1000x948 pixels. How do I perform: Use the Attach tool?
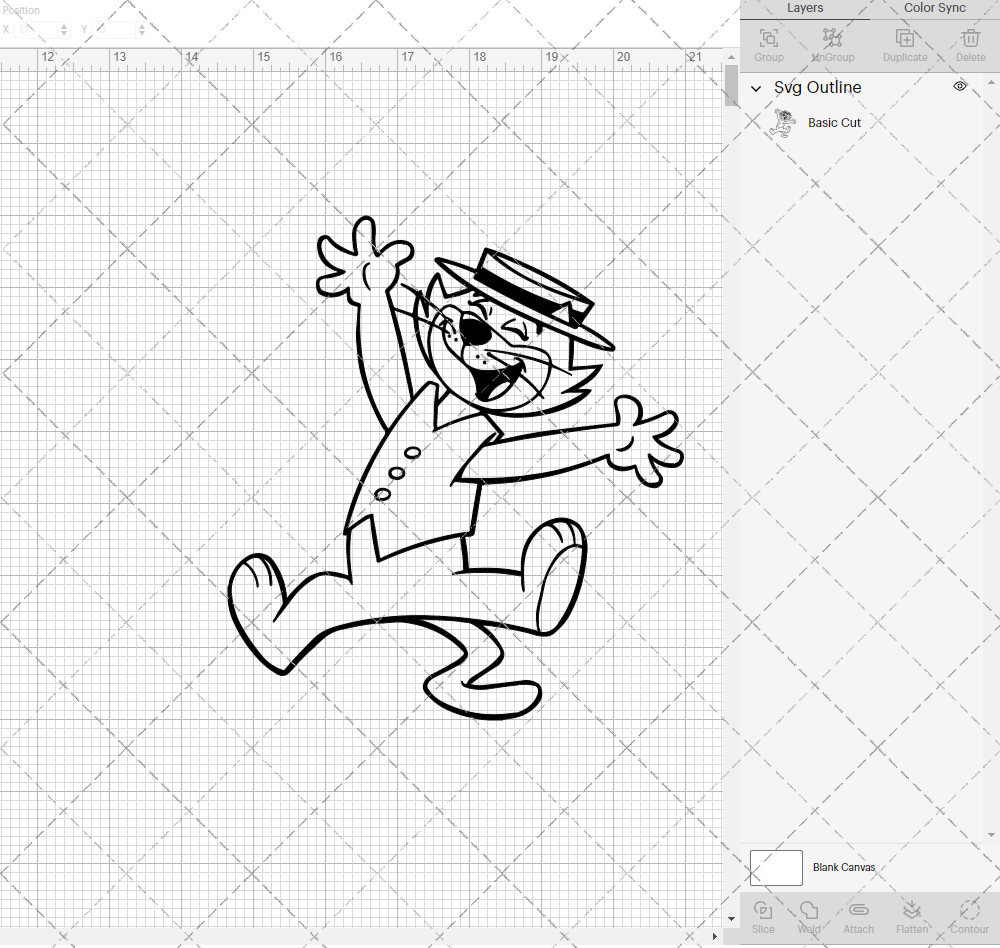(x=858, y=917)
